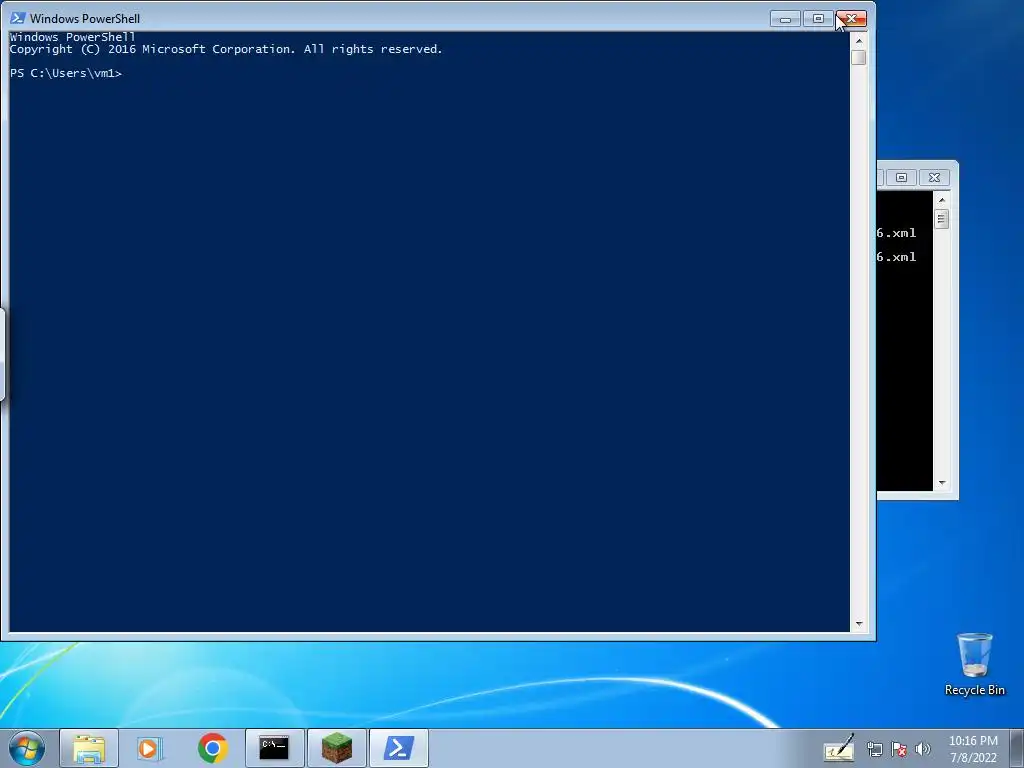Open Google Chrome from the taskbar
Viewport: 1024px width, 768px height.
[x=212, y=748]
